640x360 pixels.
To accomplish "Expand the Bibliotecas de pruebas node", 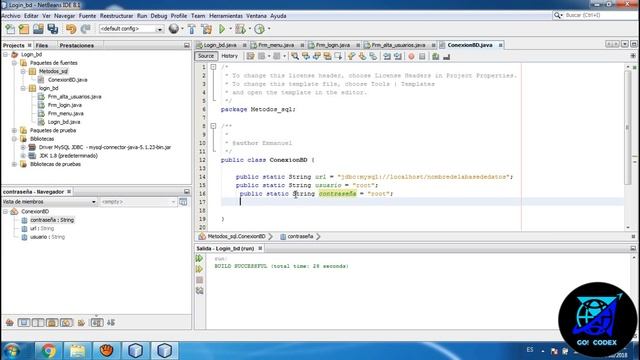I will (x=14, y=164).
